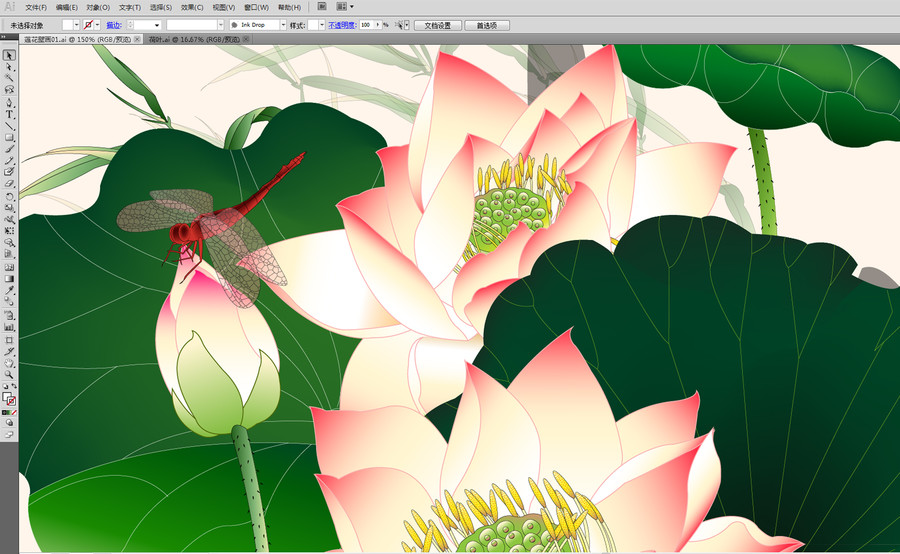Expand the stroke weight dropdown

click(x=156, y=25)
